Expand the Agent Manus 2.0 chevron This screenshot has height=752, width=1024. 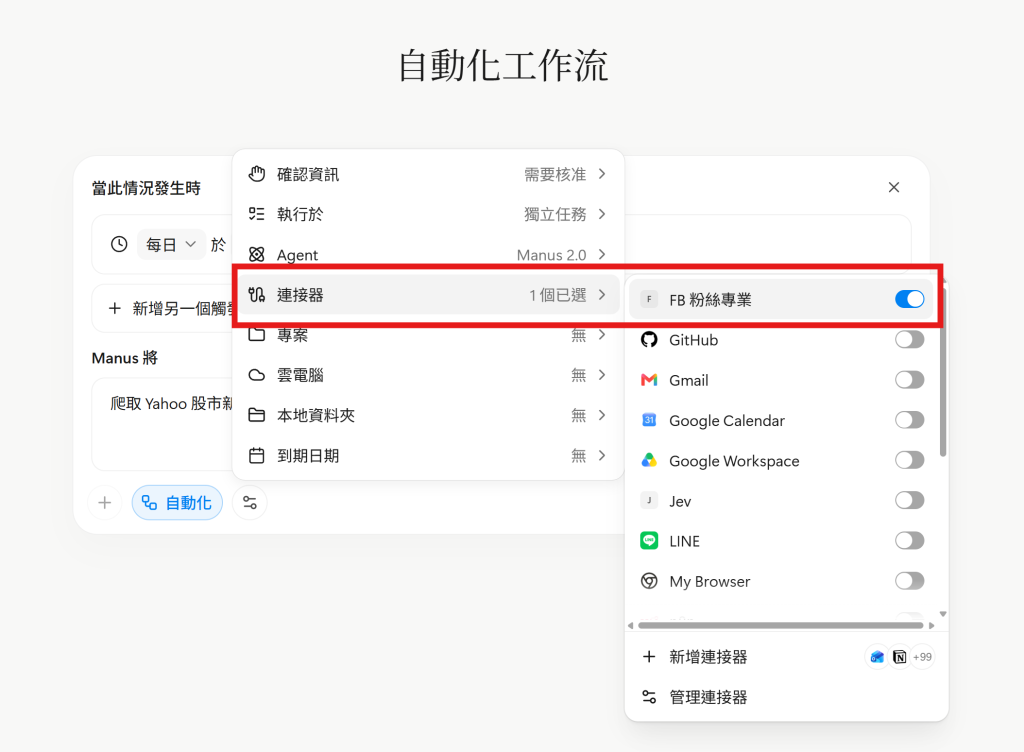point(602,255)
